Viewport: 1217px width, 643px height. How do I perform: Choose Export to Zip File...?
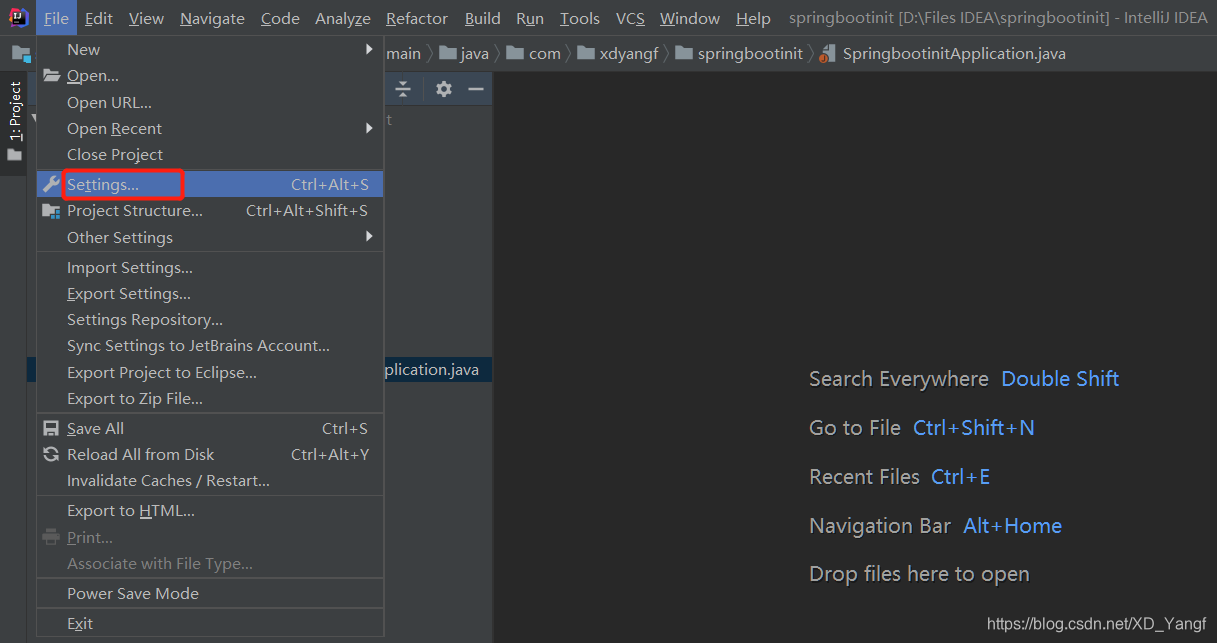[210, 398]
